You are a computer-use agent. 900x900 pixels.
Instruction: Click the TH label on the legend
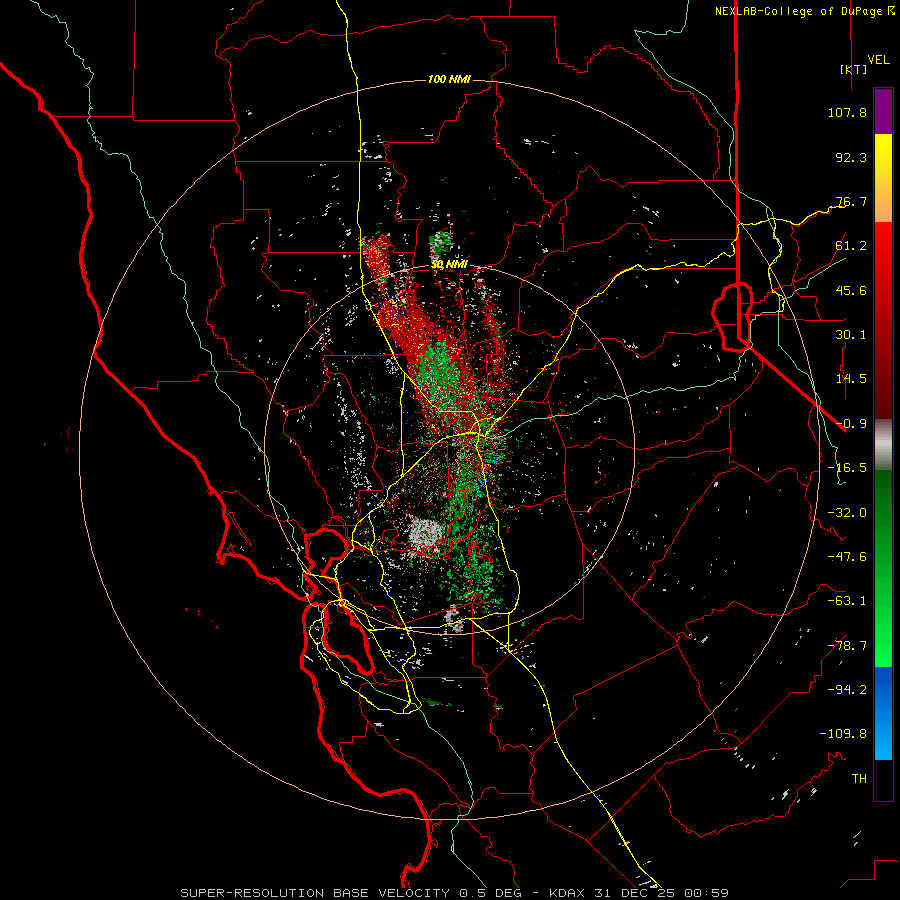pyautogui.click(x=859, y=778)
